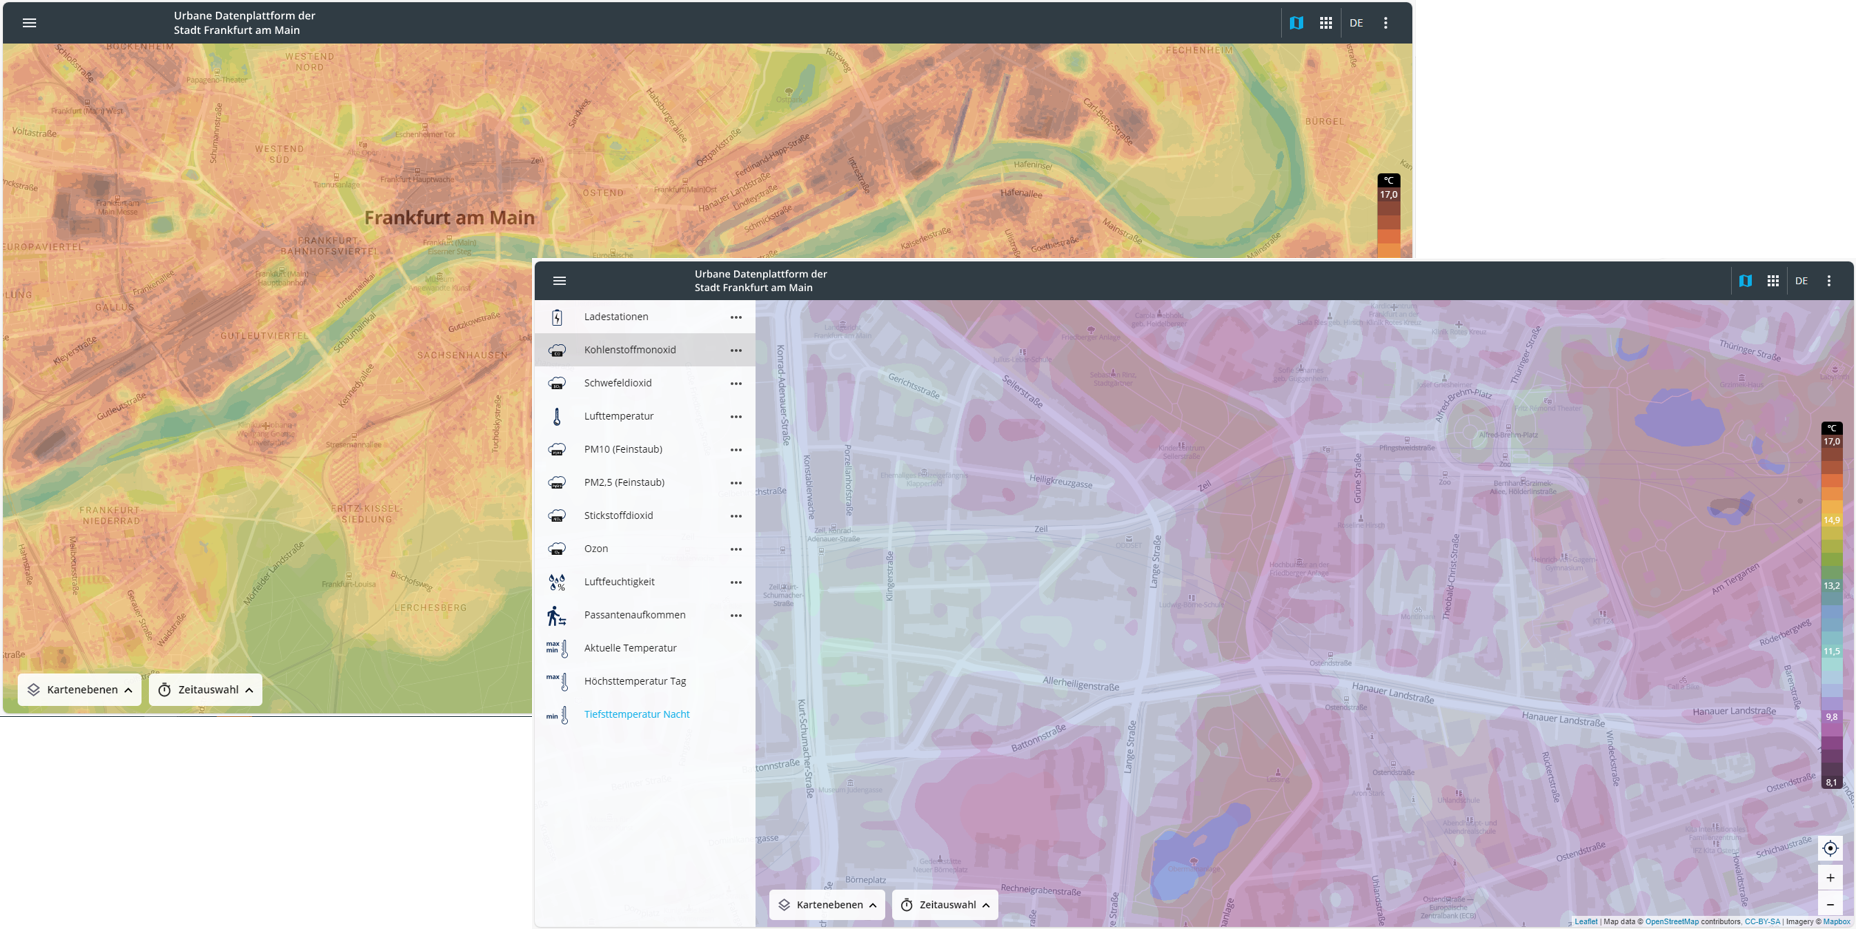Toggle the Ladestationen layer
The image size is (1856, 929).
point(616,317)
